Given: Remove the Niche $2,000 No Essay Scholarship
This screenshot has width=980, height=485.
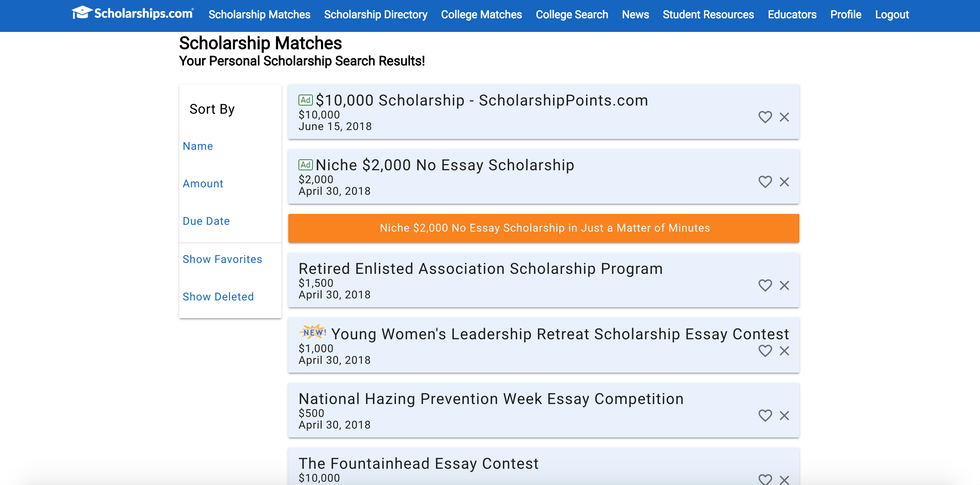Looking at the screenshot, I should (x=785, y=182).
